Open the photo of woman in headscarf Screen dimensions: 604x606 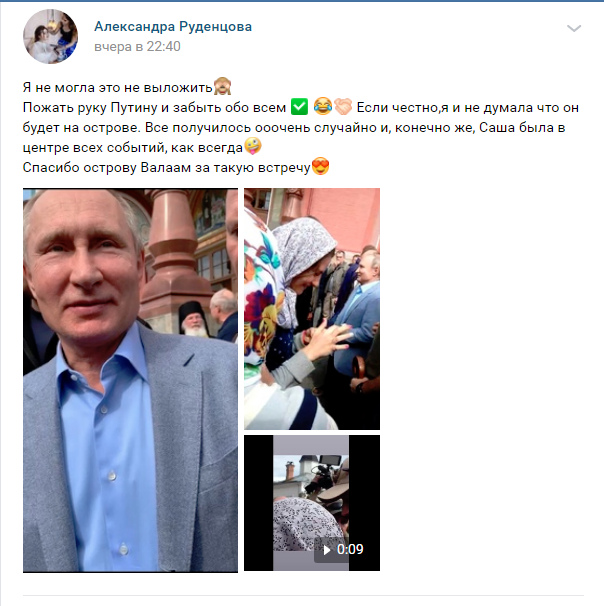point(312,309)
